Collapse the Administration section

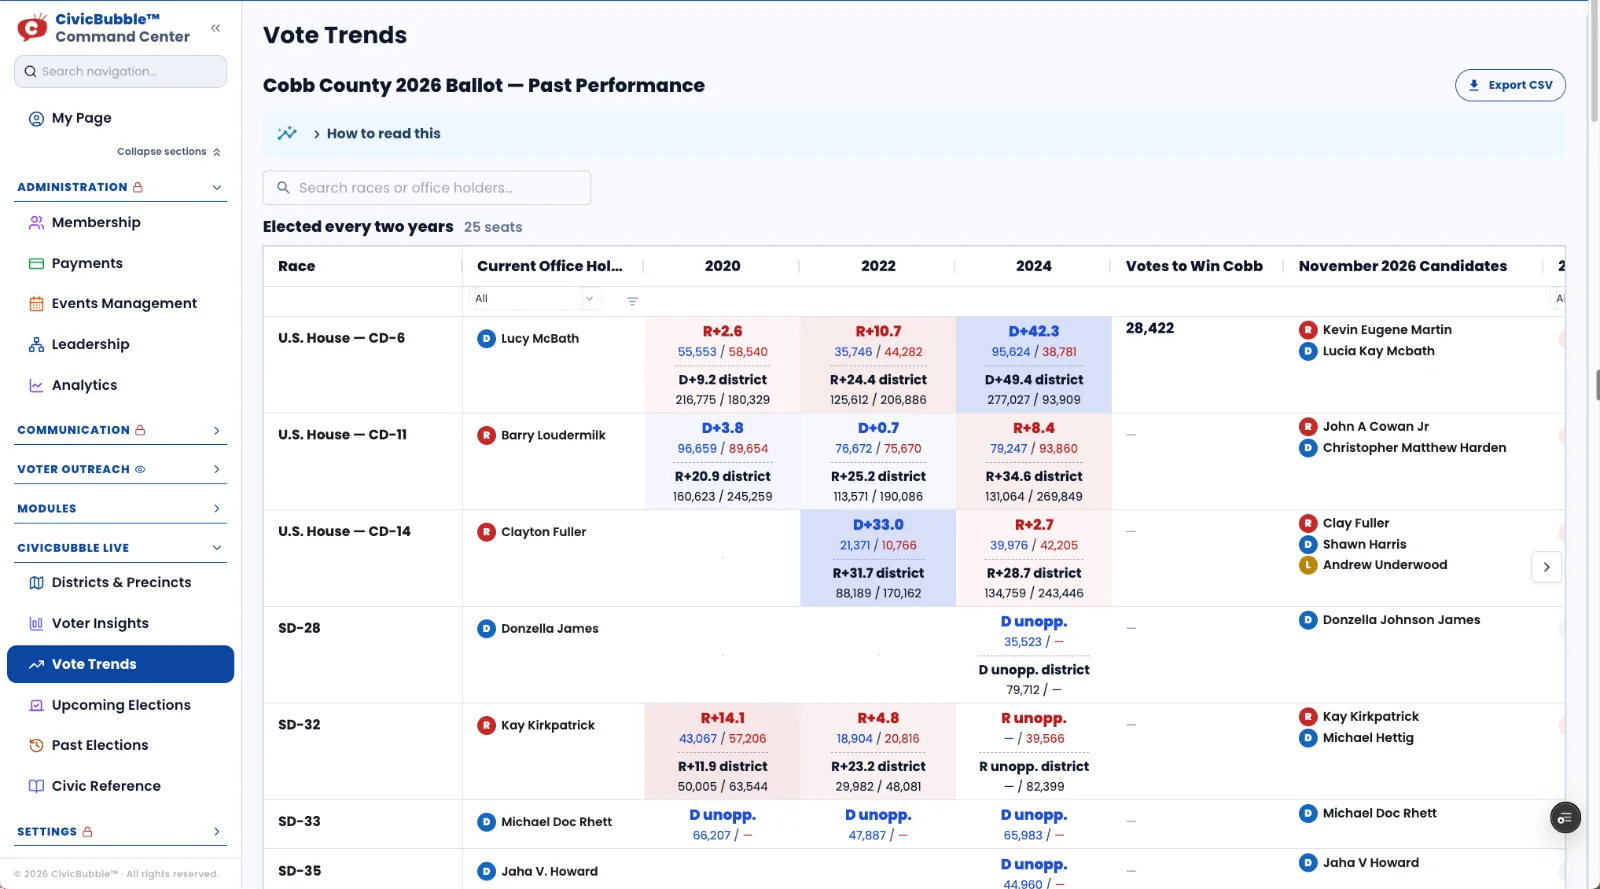click(217, 188)
